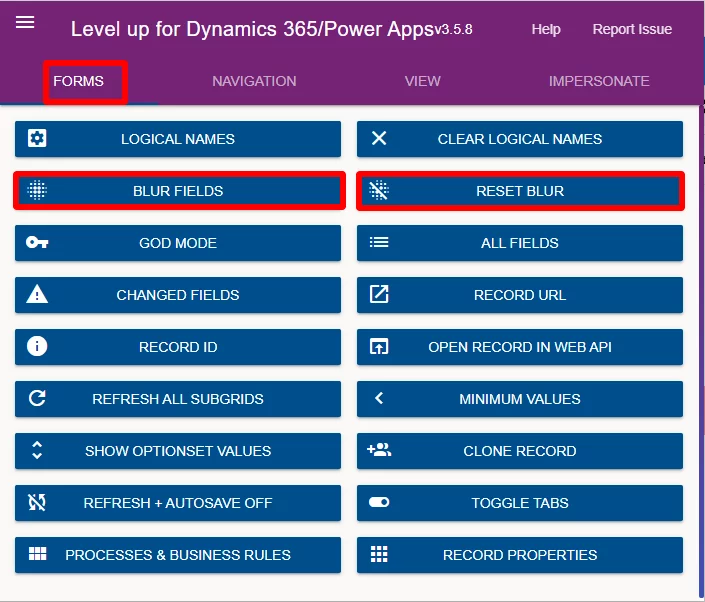
Task: Click the refresh arrow on Refresh All Subgrids
Action: pos(37,398)
